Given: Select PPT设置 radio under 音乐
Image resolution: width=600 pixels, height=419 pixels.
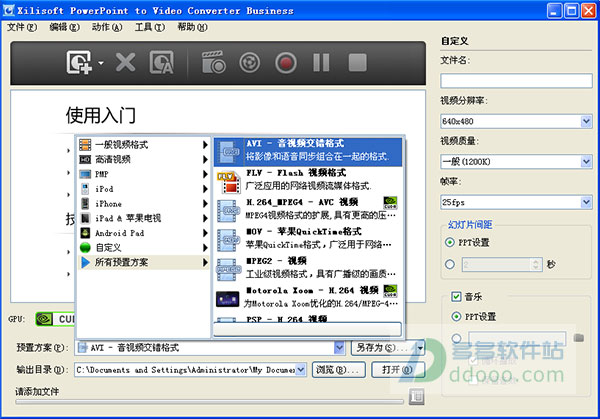Looking at the screenshot, I should point(456,316).
